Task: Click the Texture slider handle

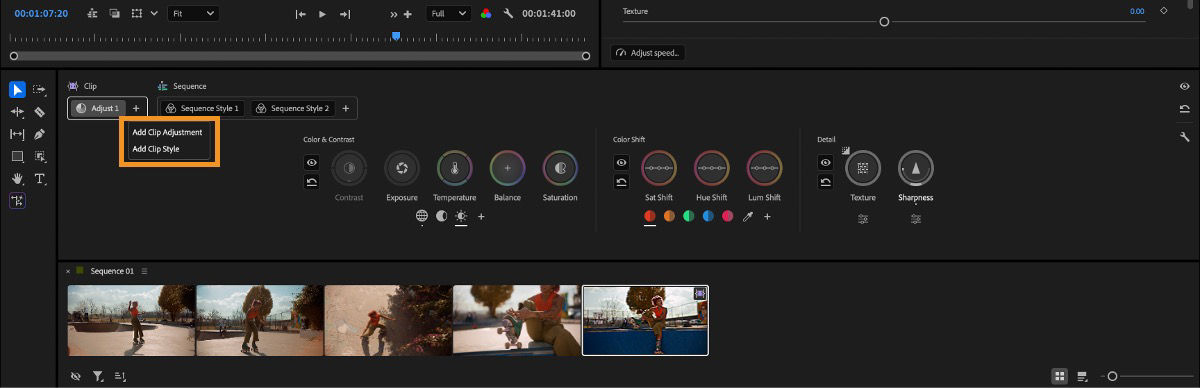Action: click(884, 21)
